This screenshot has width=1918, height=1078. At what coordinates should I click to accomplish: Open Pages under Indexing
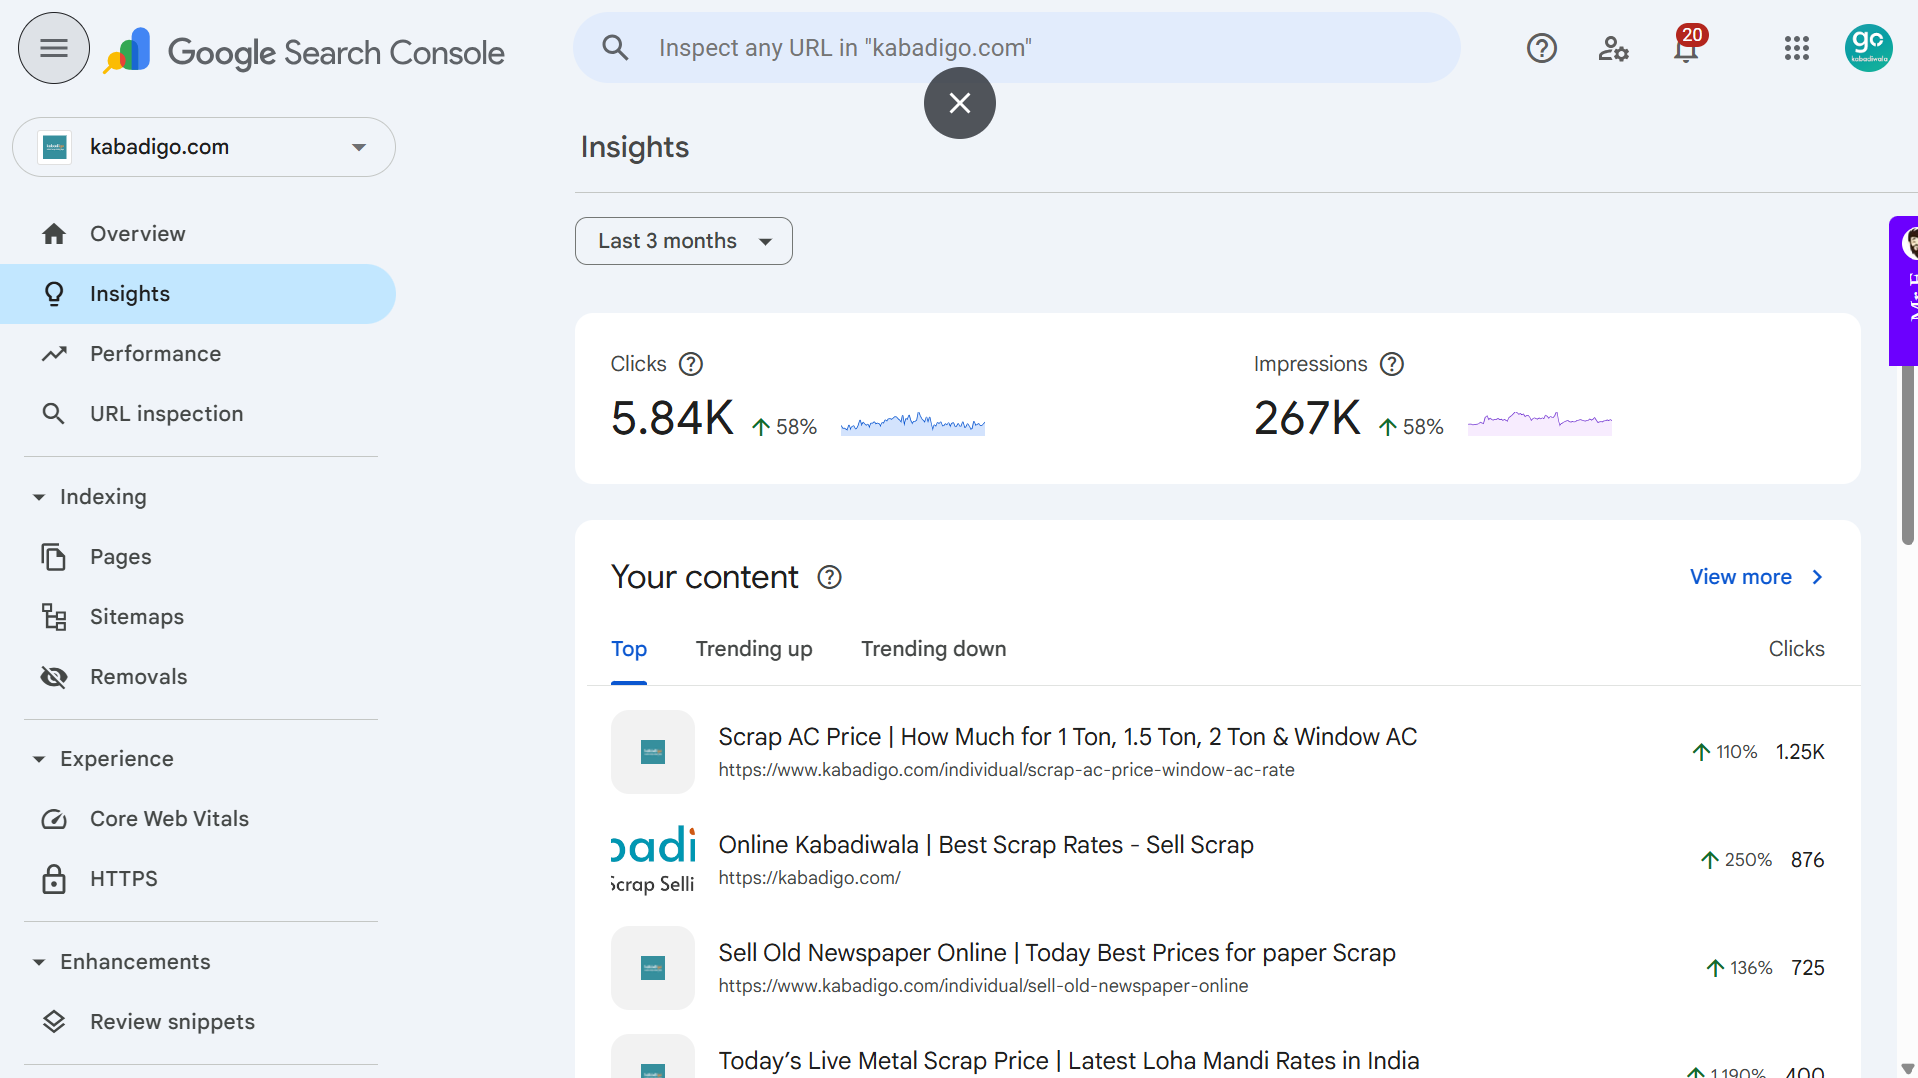(120, 557)
